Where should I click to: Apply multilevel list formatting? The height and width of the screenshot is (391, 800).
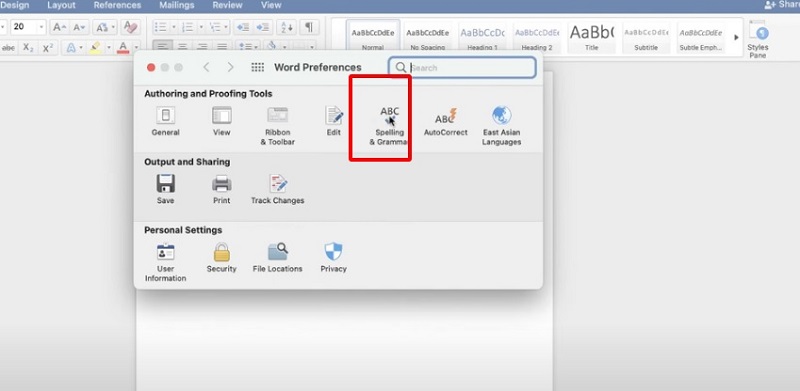pos(216,27)
